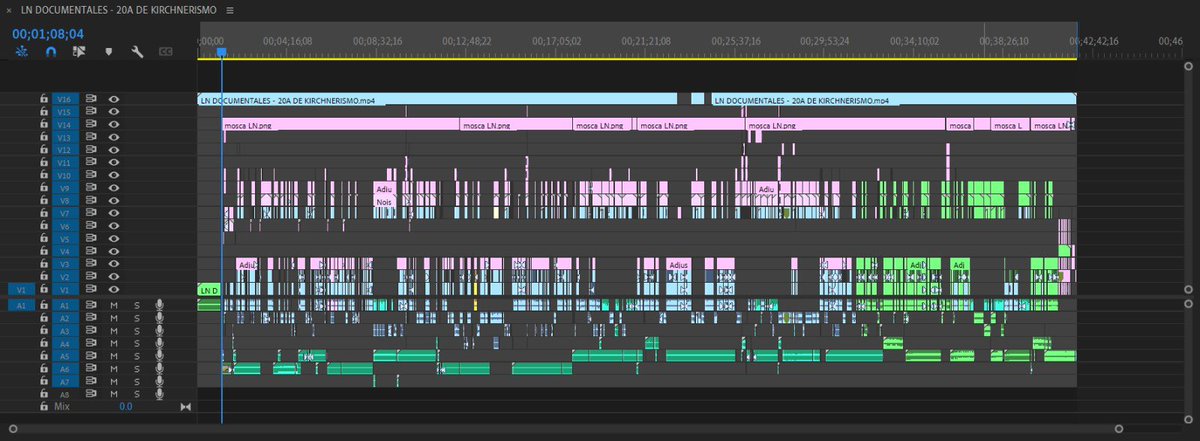Viewport: 1200px width, 441px height.
Task: Hide track V16 with eye icon
Action: (x=114, y=99)
